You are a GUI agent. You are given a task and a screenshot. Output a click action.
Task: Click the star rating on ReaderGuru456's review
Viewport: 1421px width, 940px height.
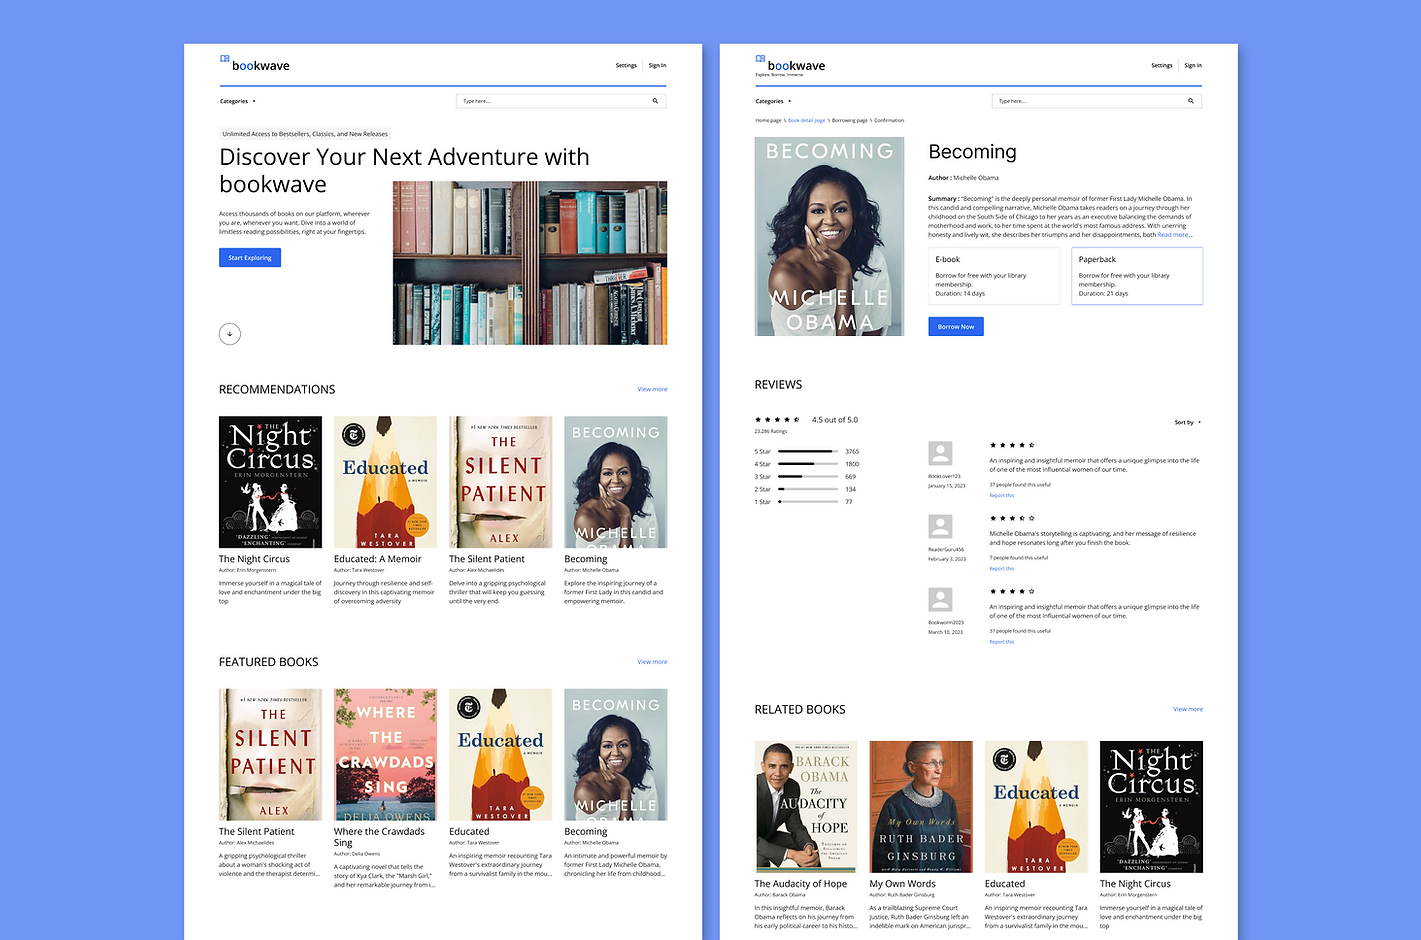1012,518
